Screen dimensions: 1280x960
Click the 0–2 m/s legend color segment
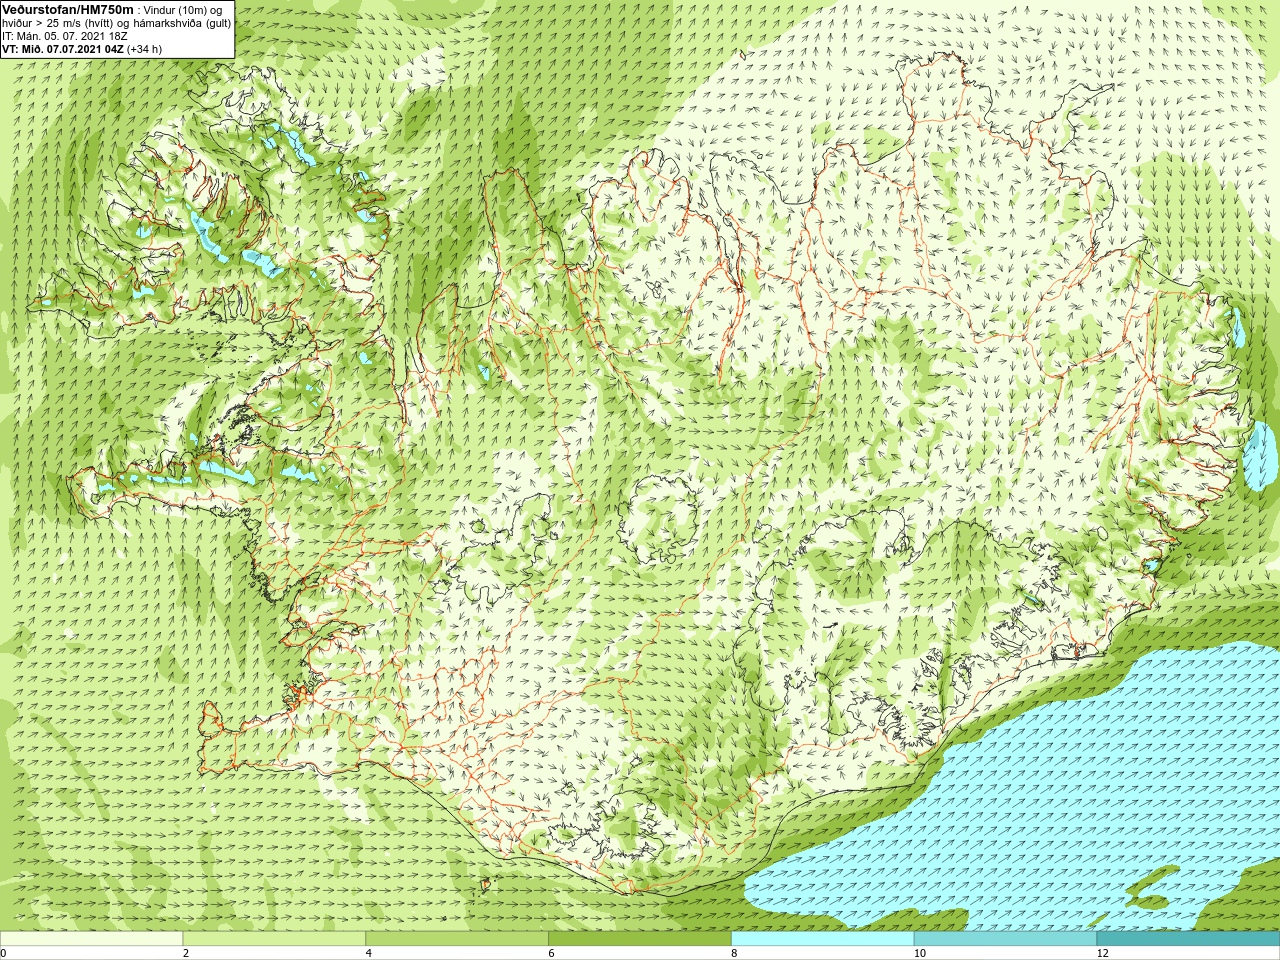click(91, 939)
